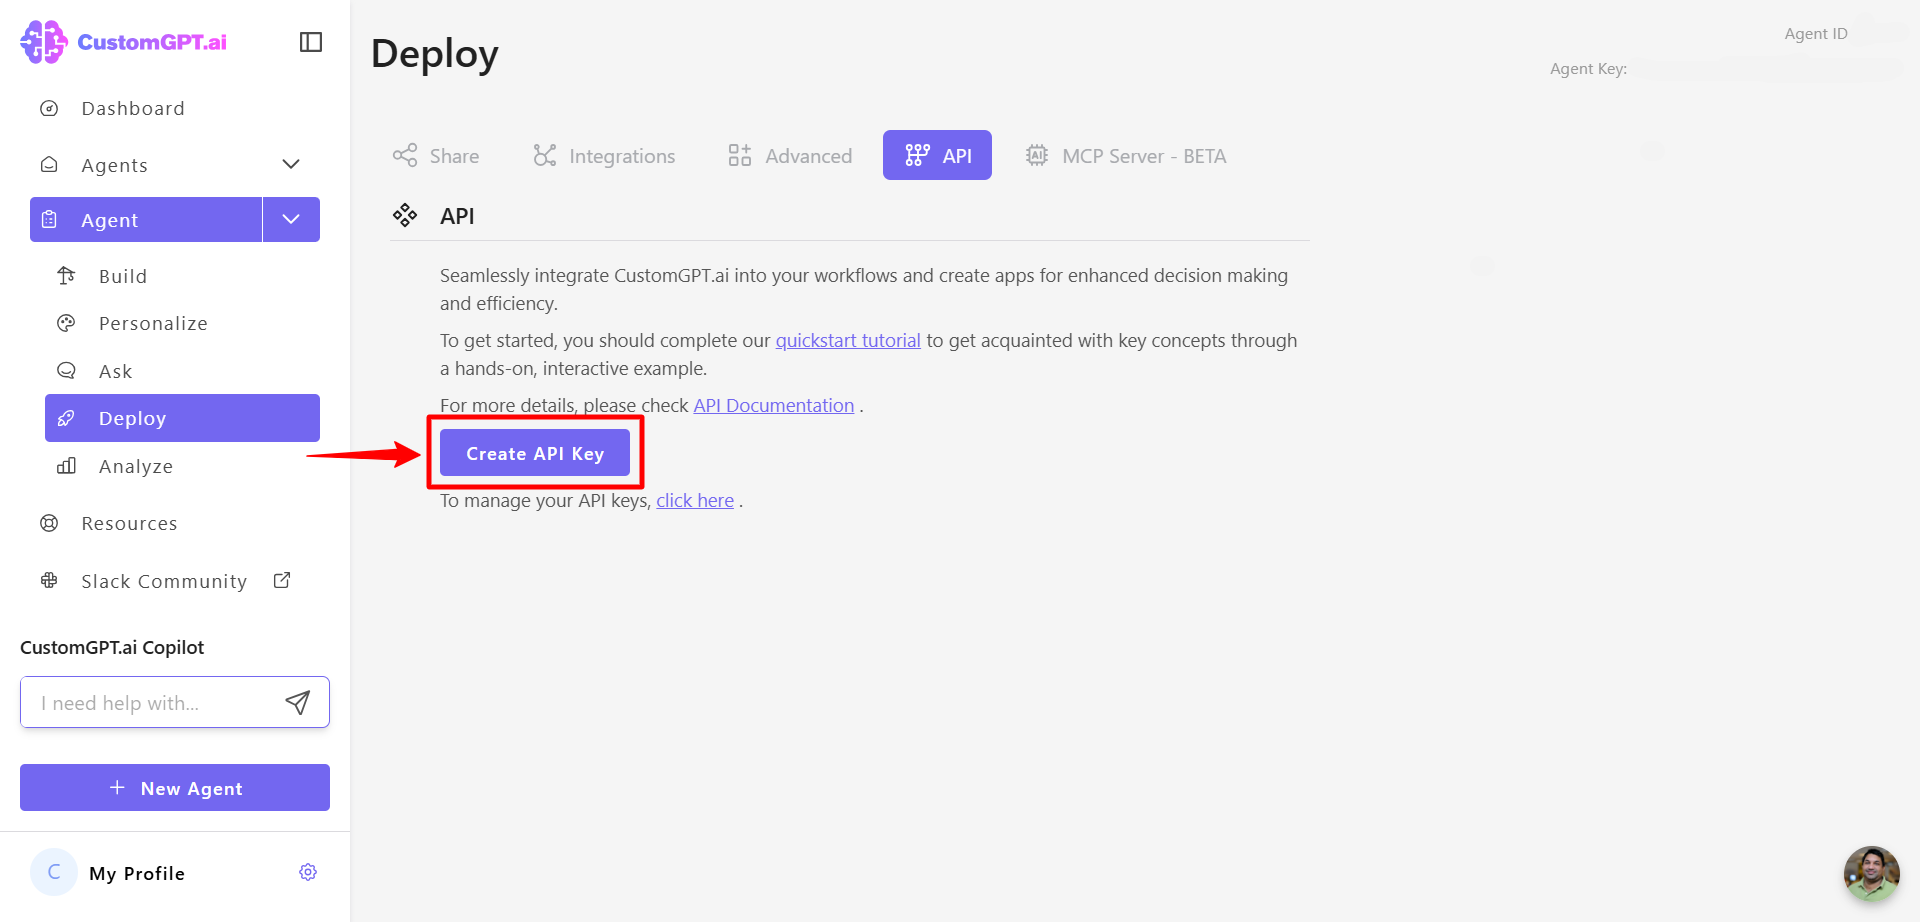The height and width of the screenshot is (922, 1920).
Task: Expand the Agents chevron
Action: click(x=291, y=164)
